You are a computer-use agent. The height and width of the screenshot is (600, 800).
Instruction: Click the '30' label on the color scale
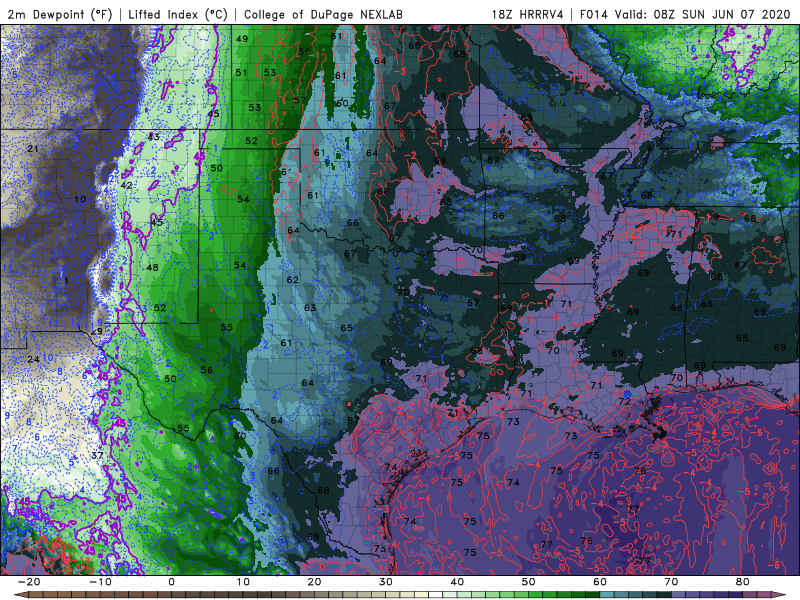(386, 582)
